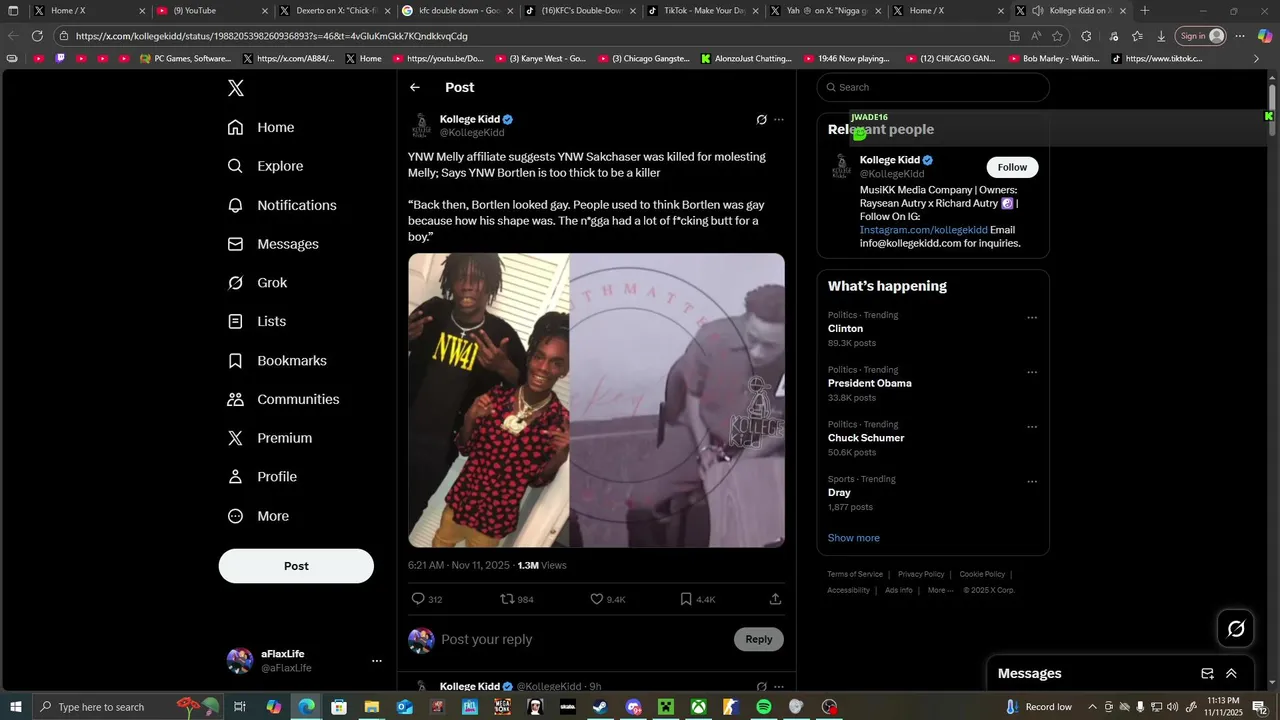1280x720 pixels.
Task: Click the new message icon in Messages
Action: coord(1207,674)
